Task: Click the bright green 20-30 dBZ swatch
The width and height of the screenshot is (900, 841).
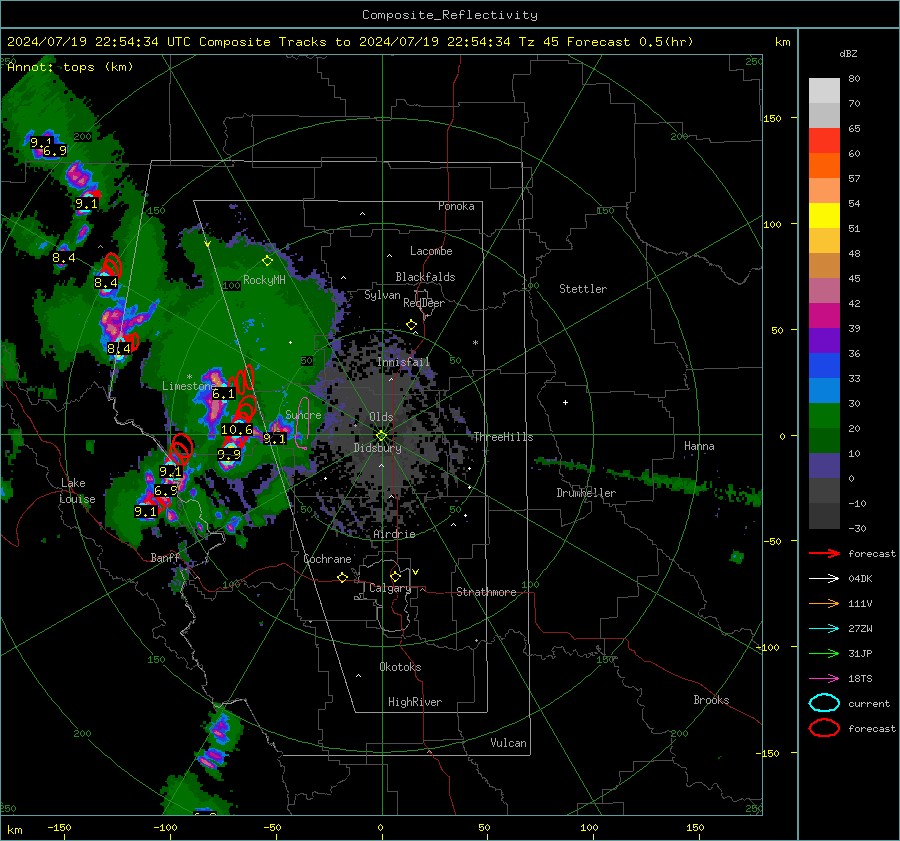Action: pos(824,416)
